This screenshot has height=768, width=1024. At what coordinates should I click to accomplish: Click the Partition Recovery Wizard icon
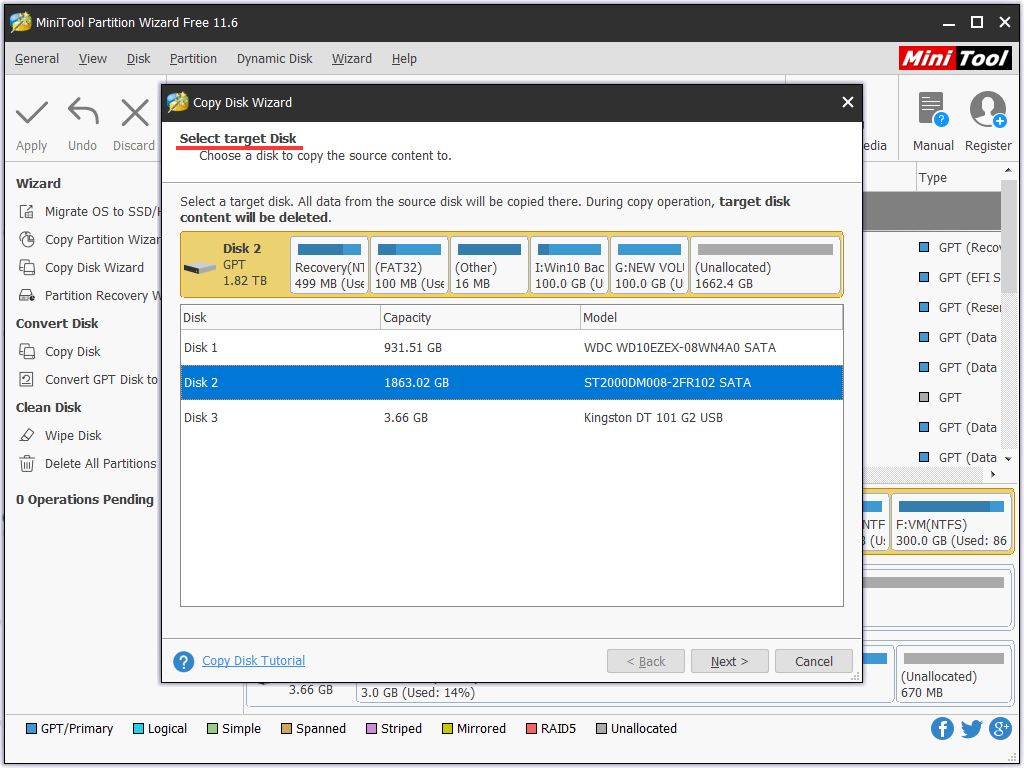(27, 296)
